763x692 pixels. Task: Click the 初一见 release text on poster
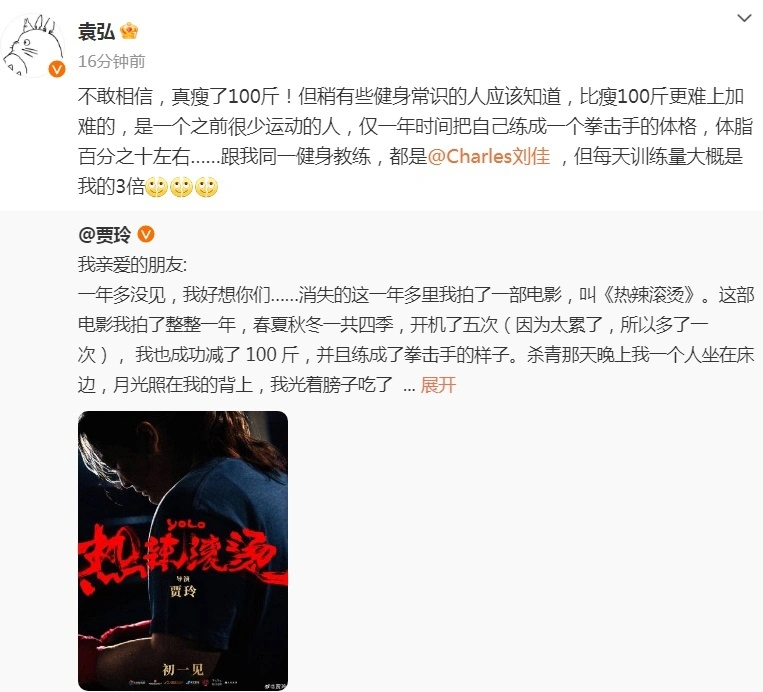[183, 670]
